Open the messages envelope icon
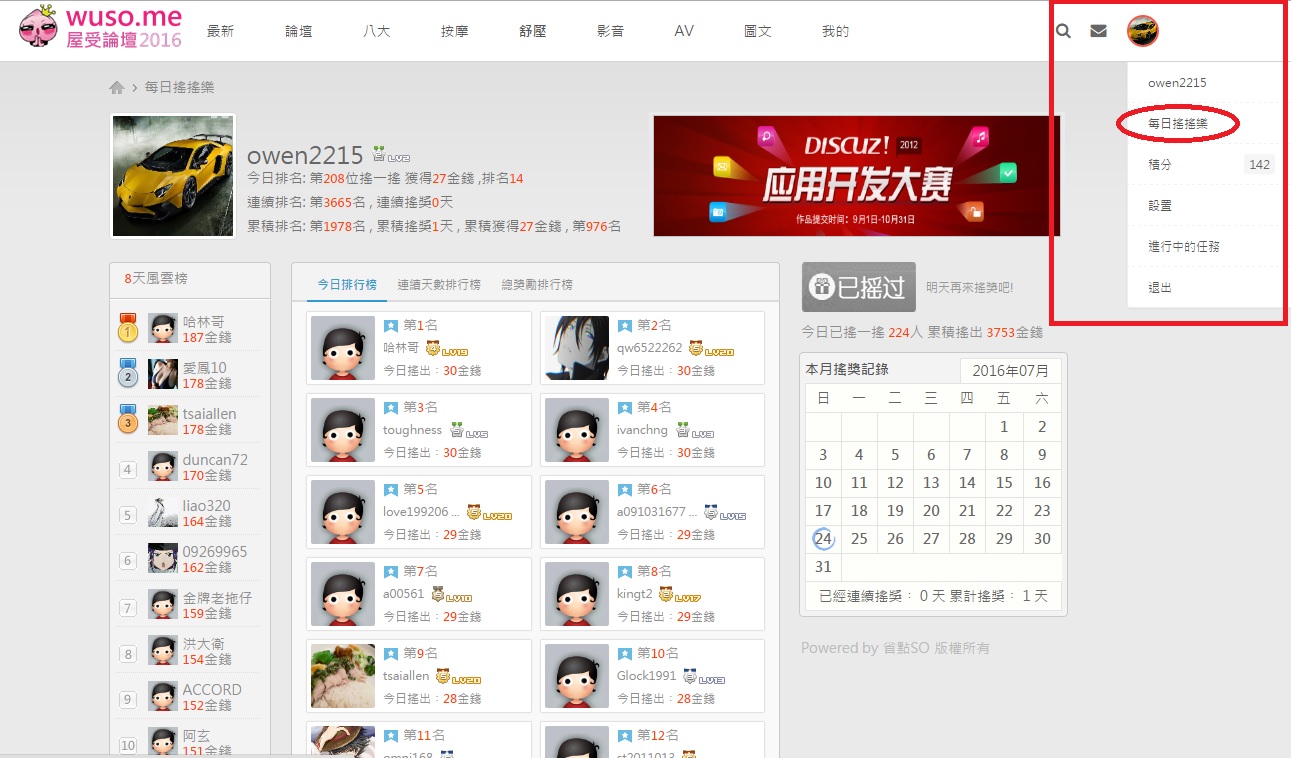Image resolution: width=1291 pixels, height=758 pixels. [1098, 31]
